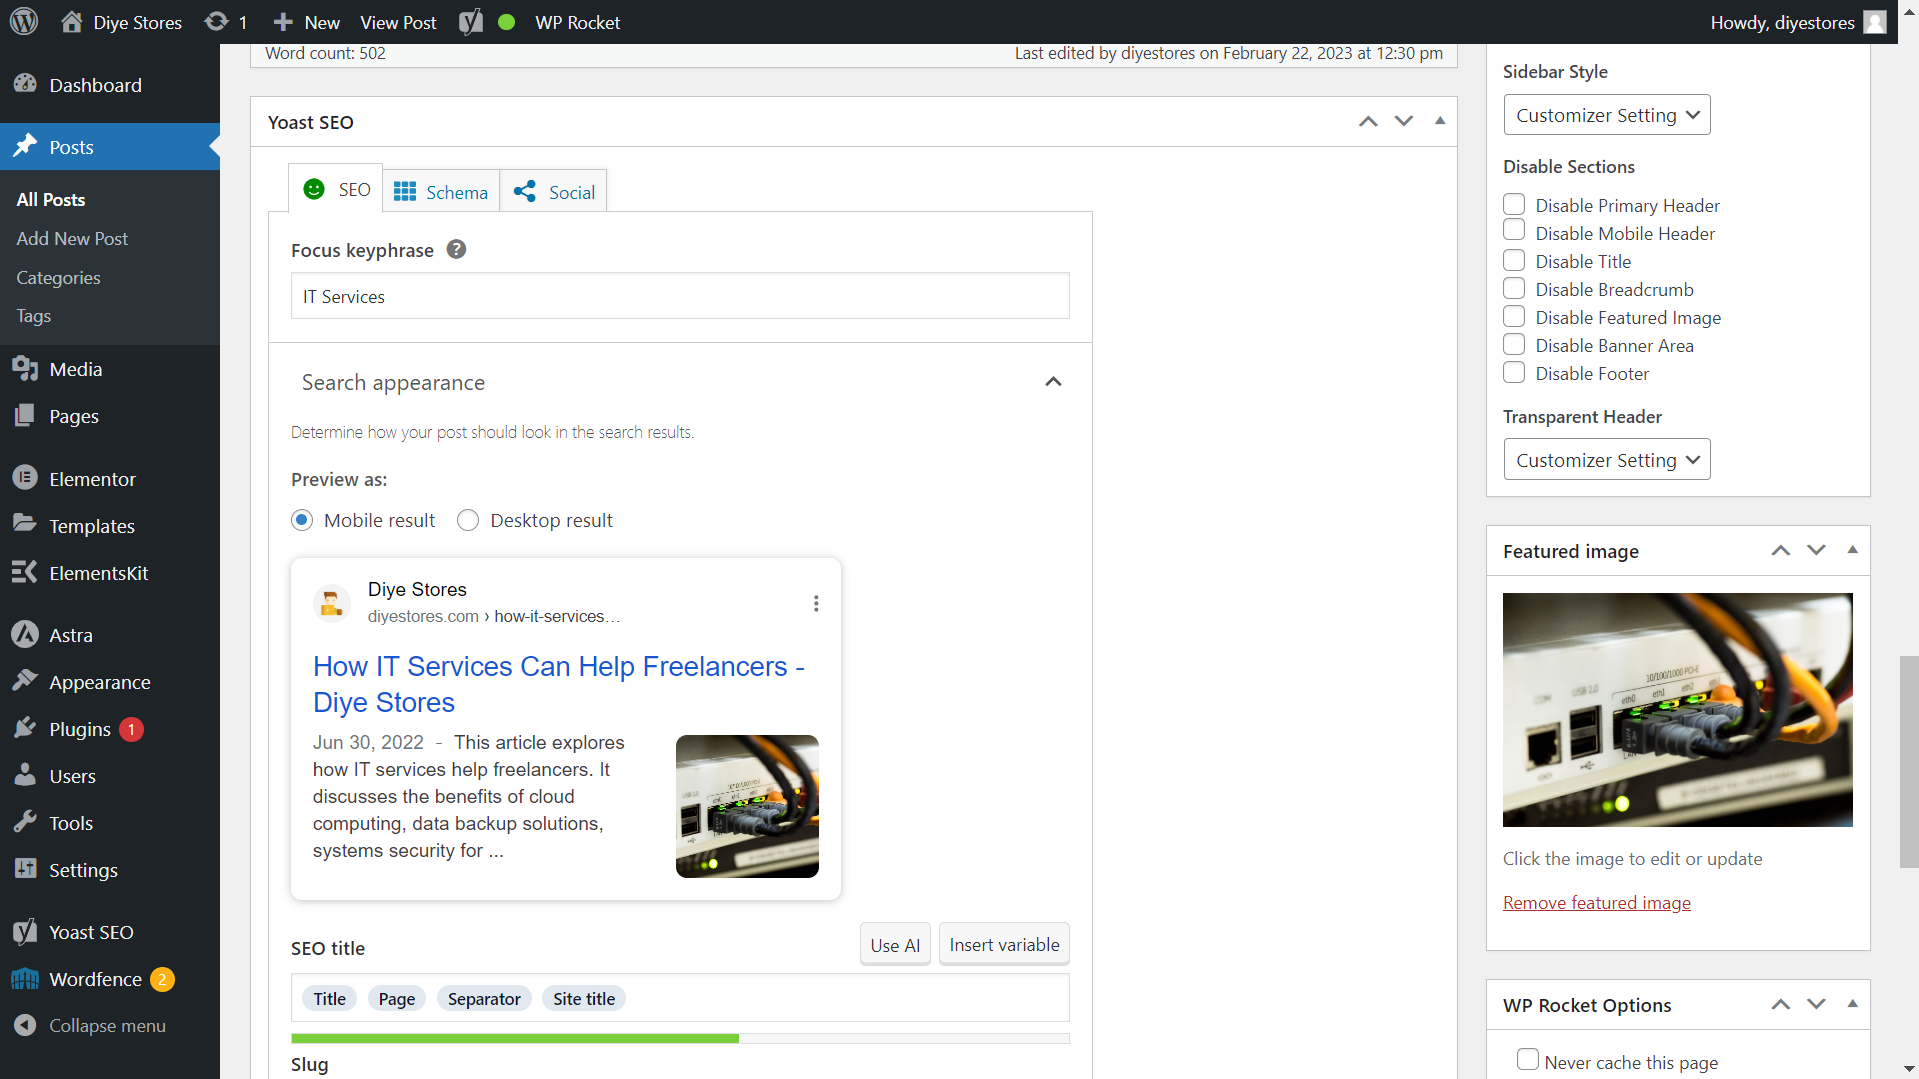Check Disable Title option
Viewport: 1919px width, 1079px height.
click(1514, 260)
